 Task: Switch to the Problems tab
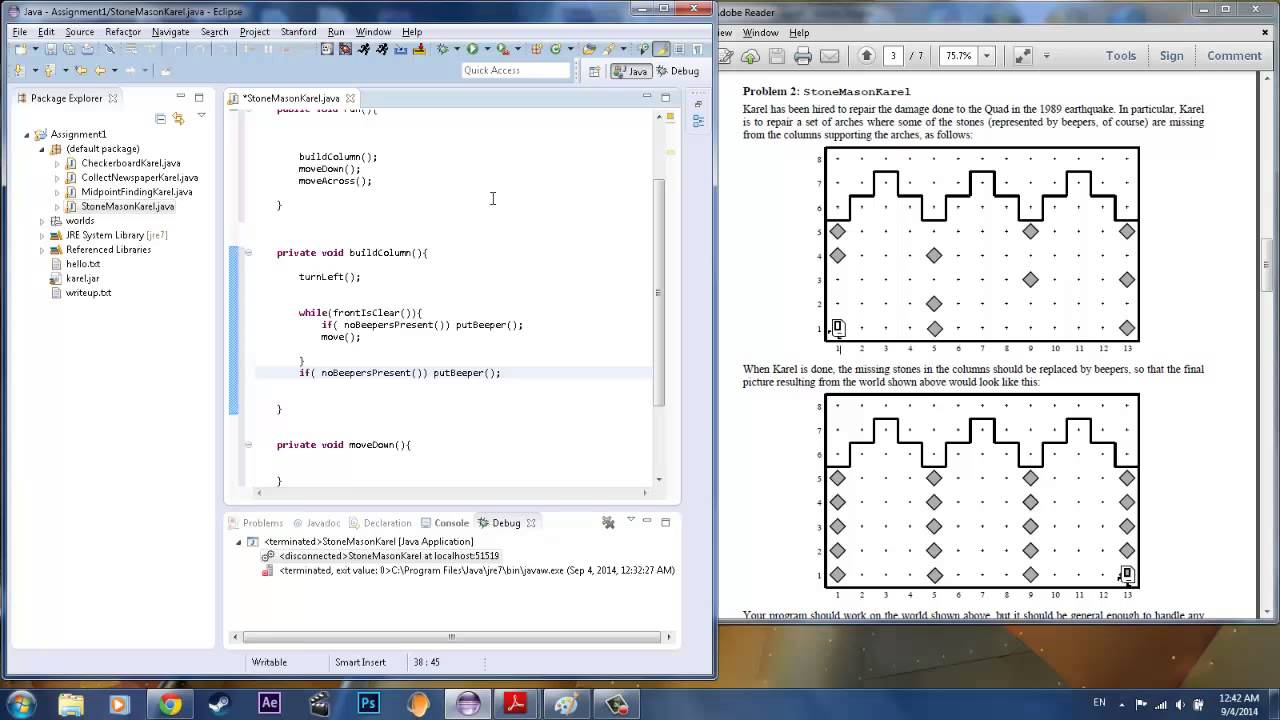256,523
